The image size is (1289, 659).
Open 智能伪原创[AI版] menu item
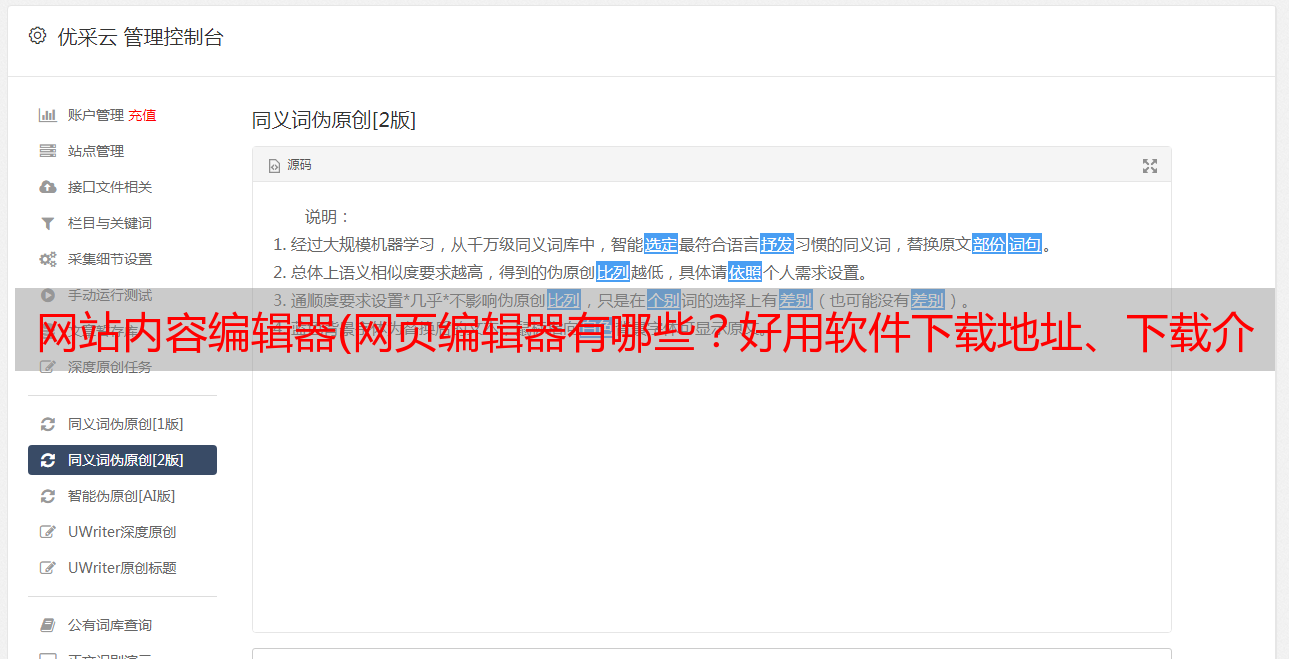tap(122, 496)
